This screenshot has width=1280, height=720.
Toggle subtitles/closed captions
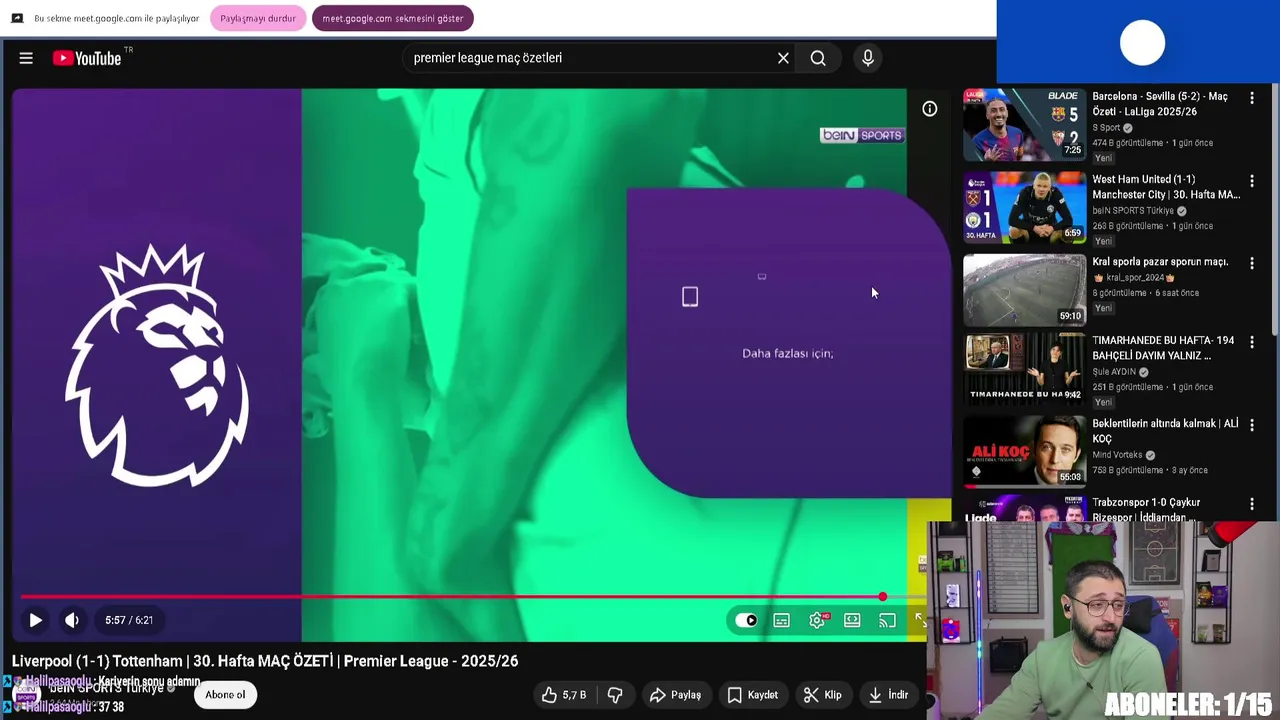click(782, 620)
